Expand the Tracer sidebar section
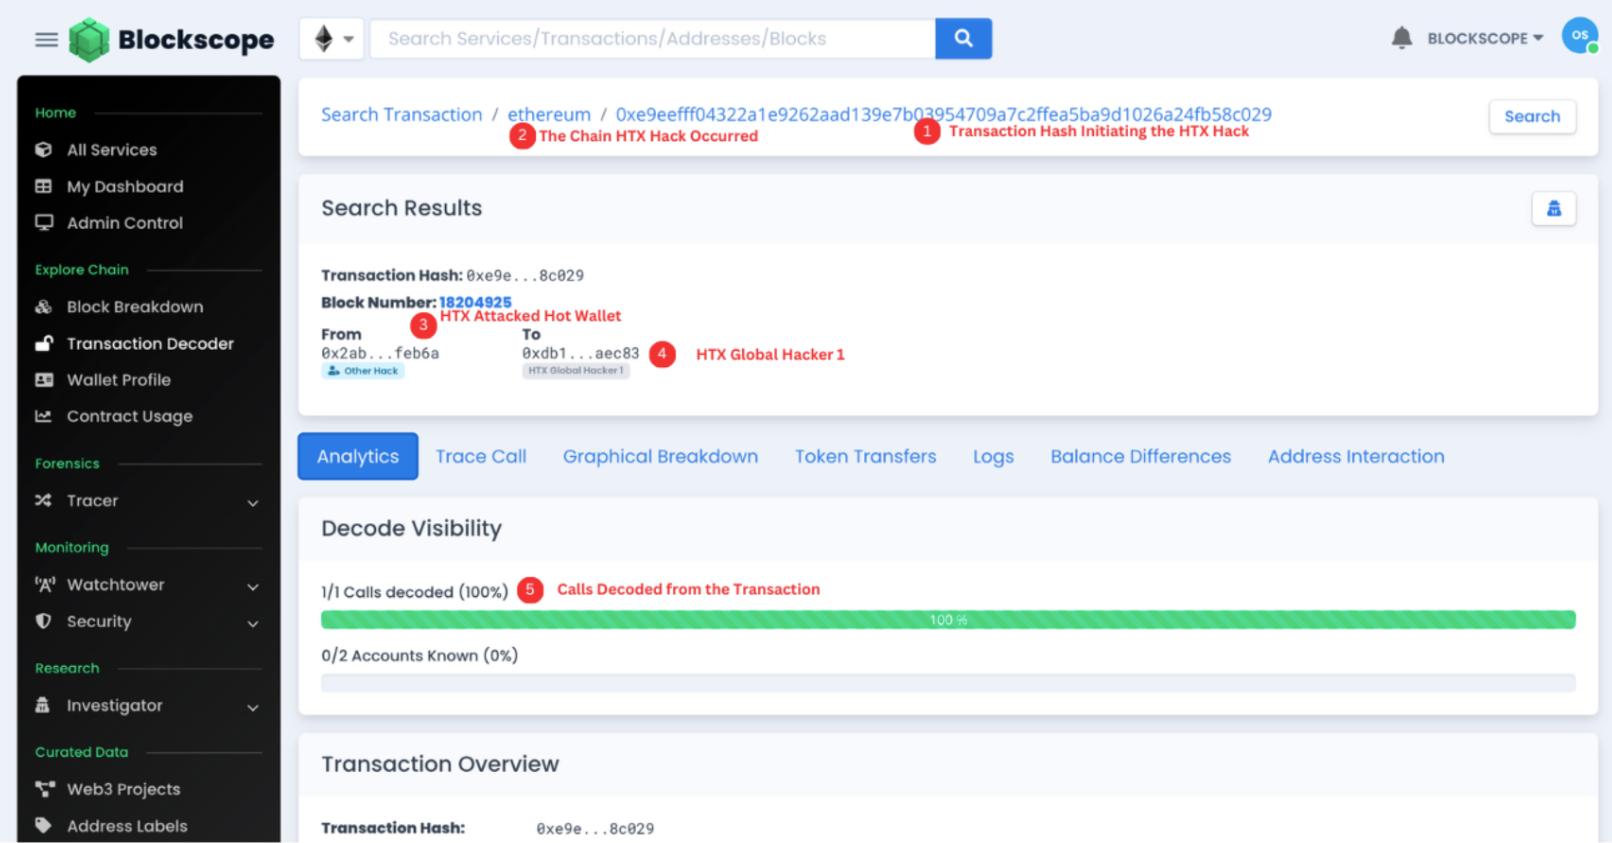 [148, 501]
